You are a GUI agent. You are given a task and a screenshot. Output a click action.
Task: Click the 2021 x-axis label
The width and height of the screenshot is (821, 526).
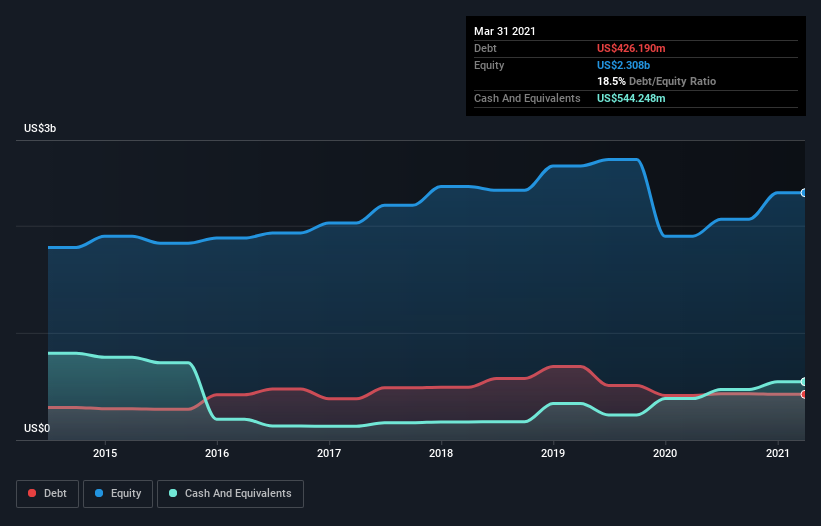click(x=778, y=453)
